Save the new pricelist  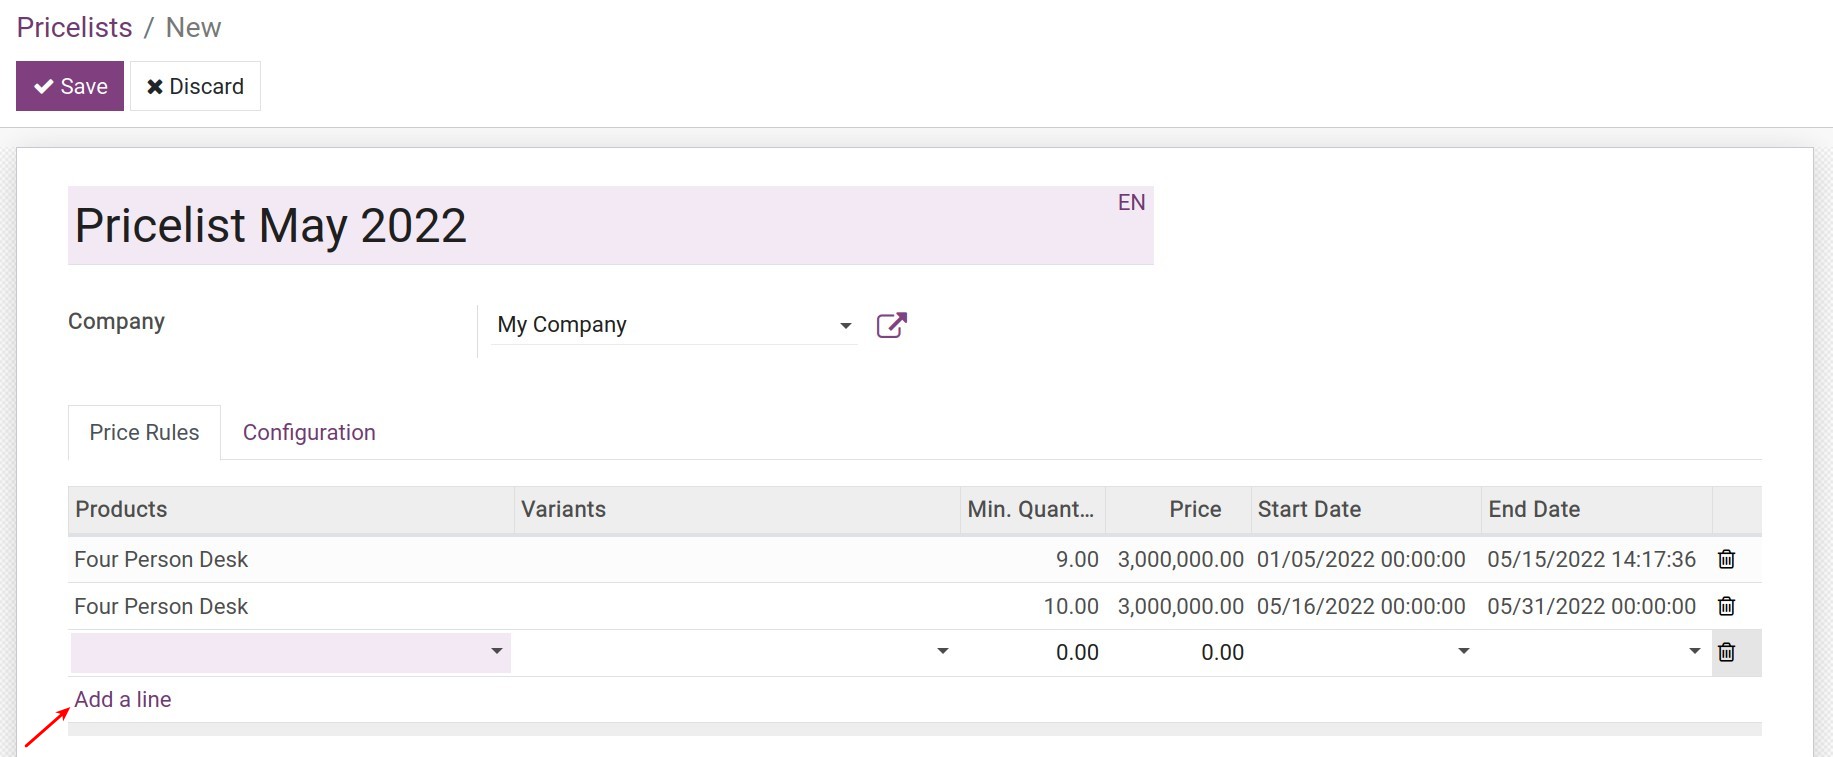pyautogui.click(x=70, y=86)
